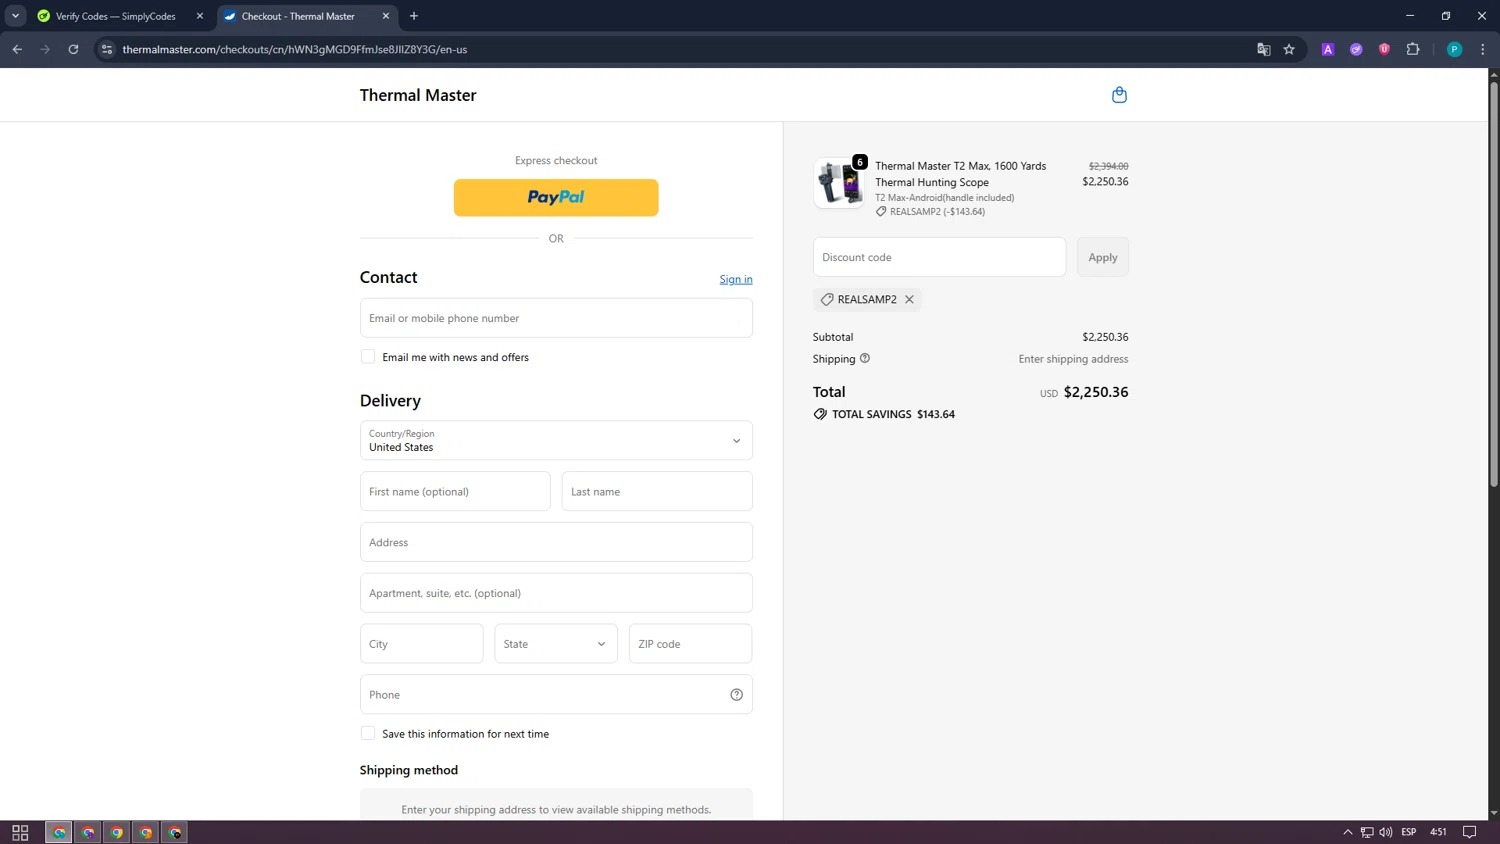Screen dimensions: 1500x844
Task: Open the network status tray icon
Action: pos(1367,832)
